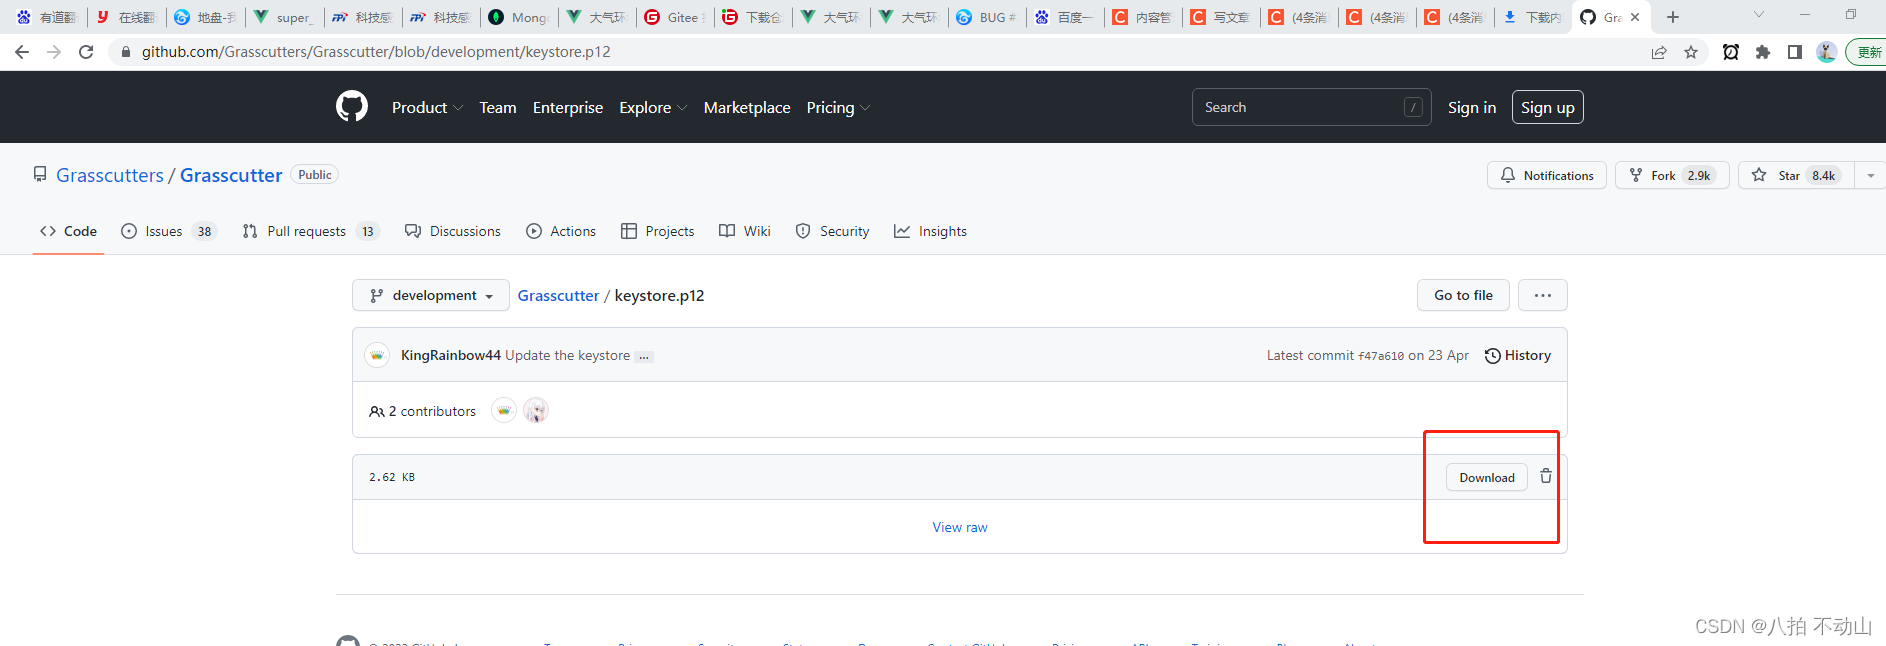Image resolution: width=1886 pixels, height=646 pixels.
Task: Open the Pull requests tab
Action: pos(310,231)
